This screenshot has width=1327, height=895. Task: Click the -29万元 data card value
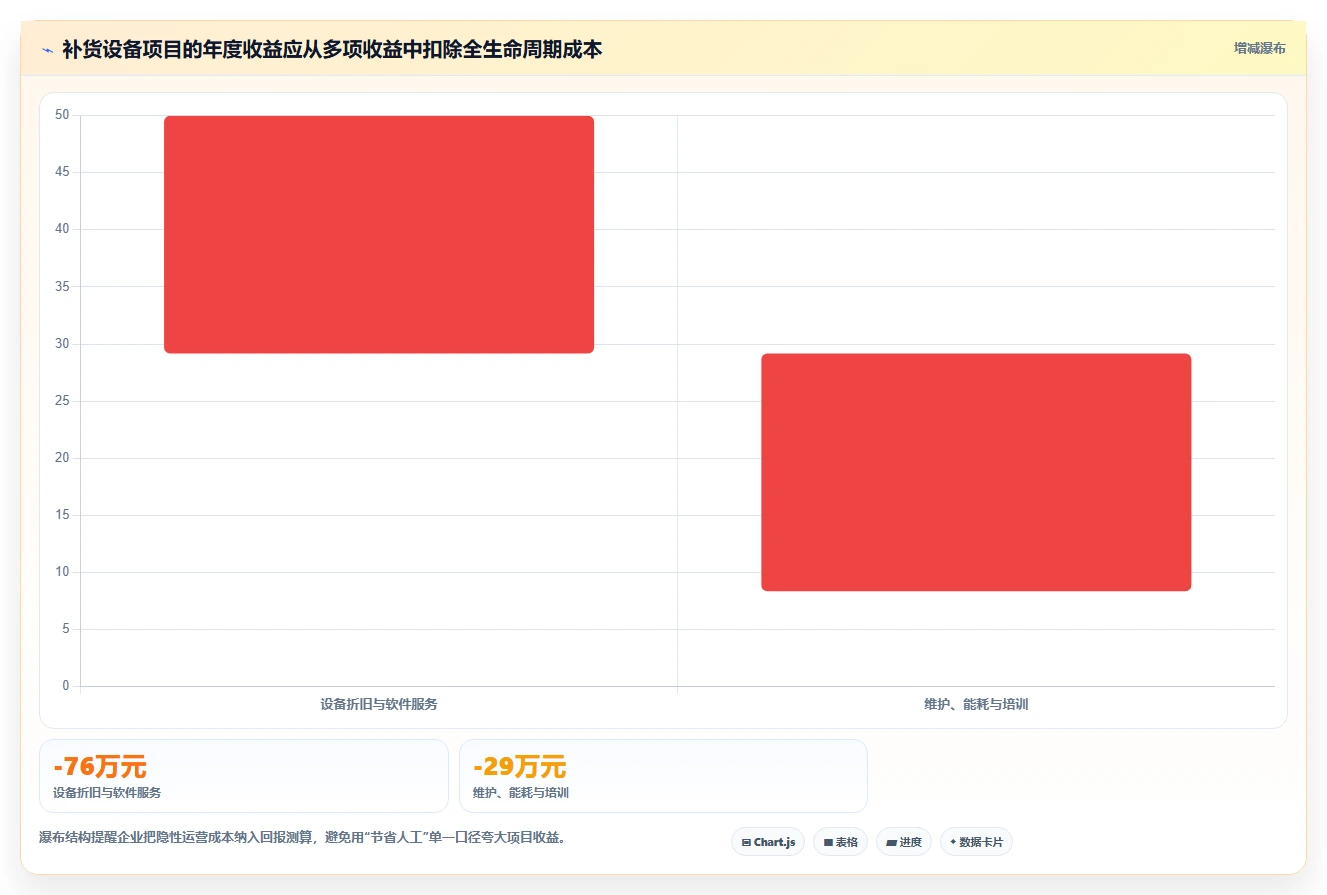pos(520,767)
